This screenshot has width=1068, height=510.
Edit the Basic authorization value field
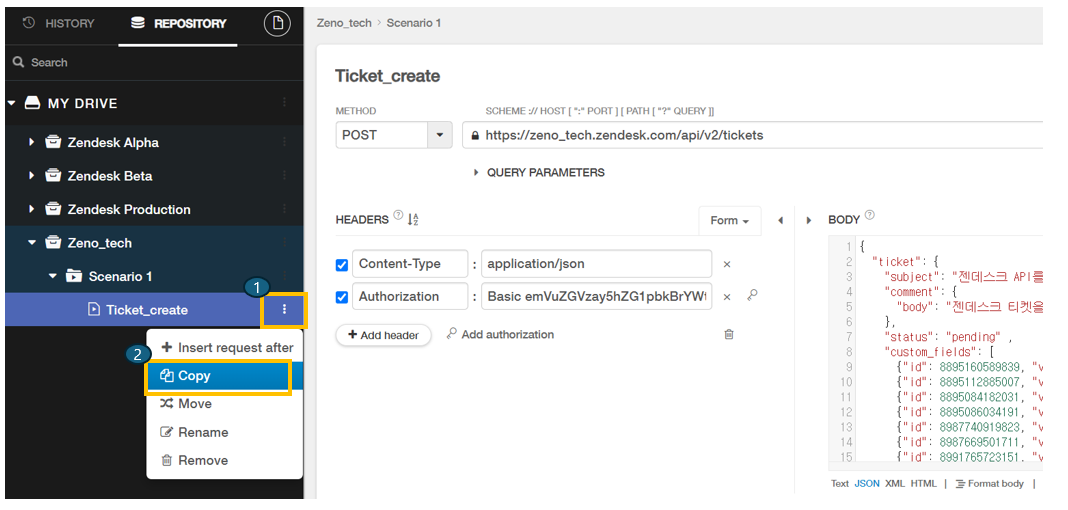pos(596,297)
